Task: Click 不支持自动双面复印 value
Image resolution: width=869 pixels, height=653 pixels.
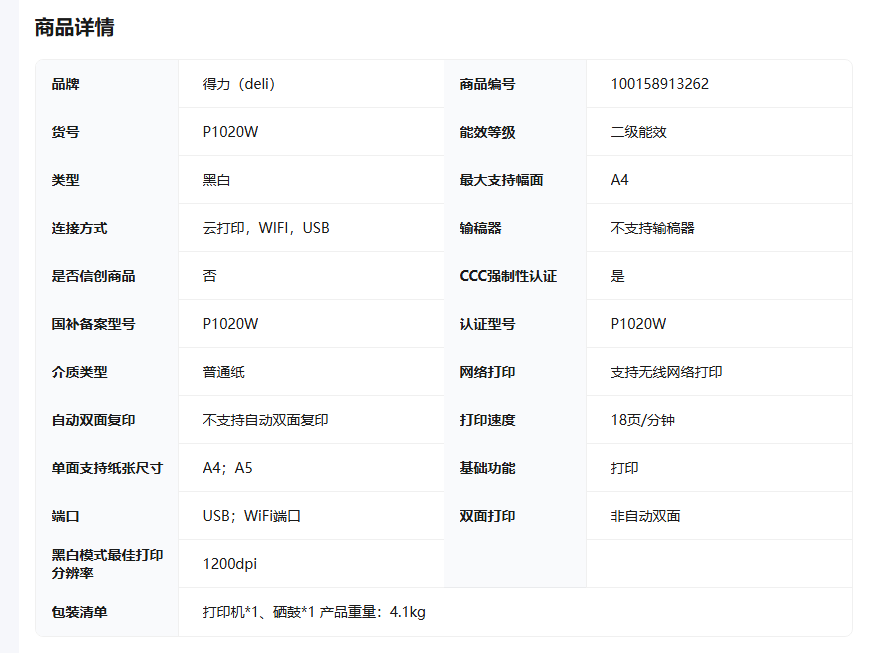Action: [265, 420]
